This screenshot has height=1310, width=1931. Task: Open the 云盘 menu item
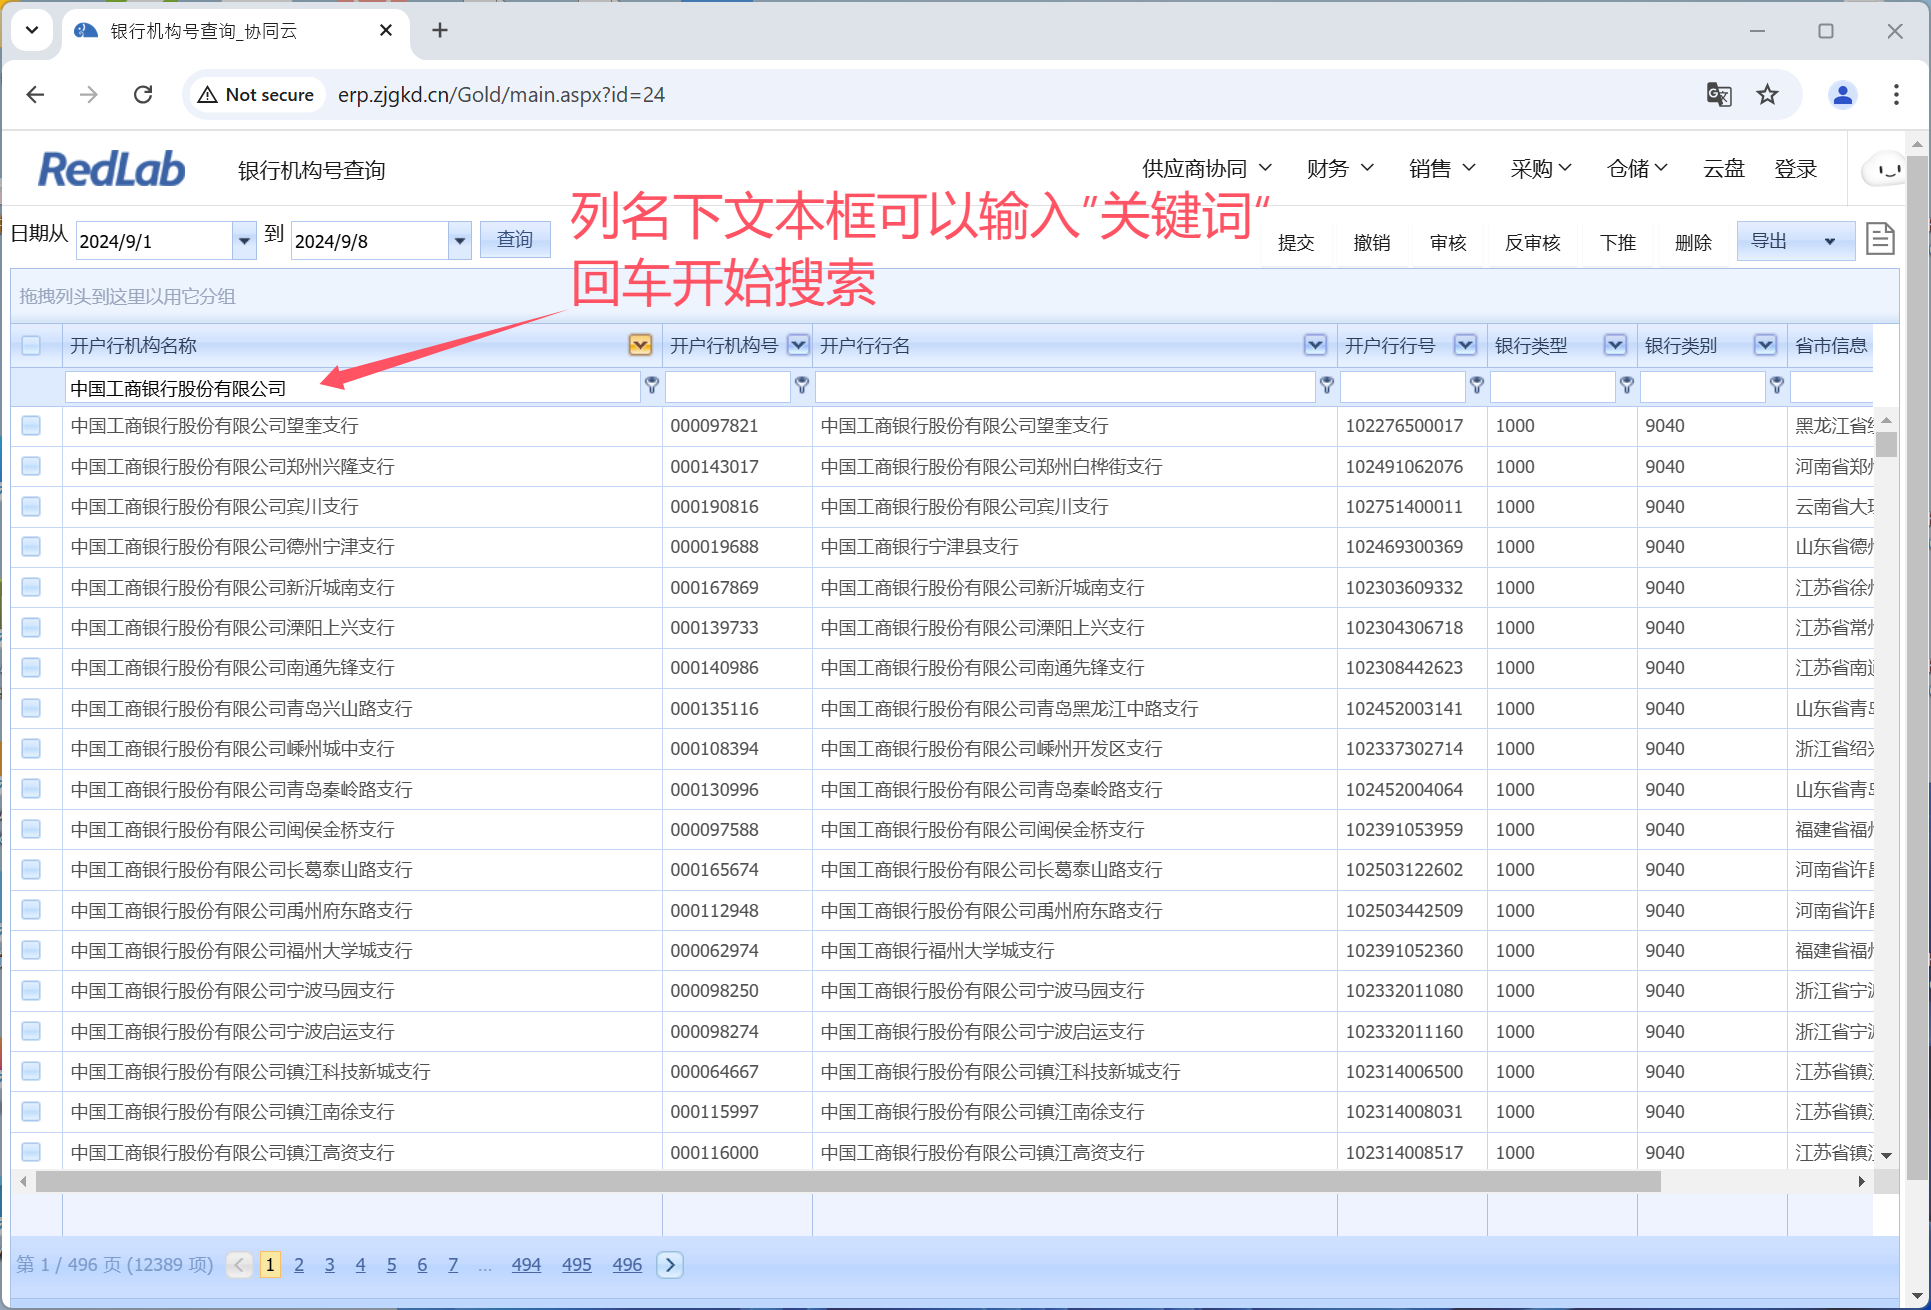(1724, 169)
